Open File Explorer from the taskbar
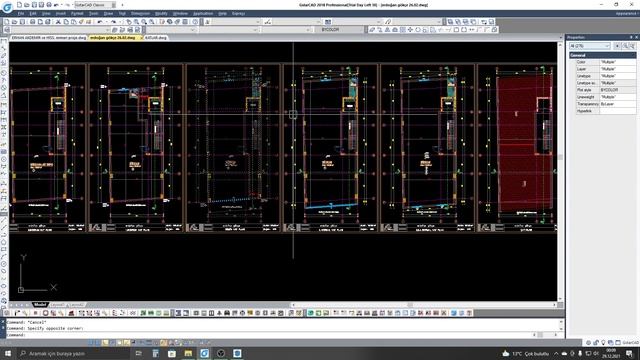This screenshot has width=640, height=360. tap(188, 353)
